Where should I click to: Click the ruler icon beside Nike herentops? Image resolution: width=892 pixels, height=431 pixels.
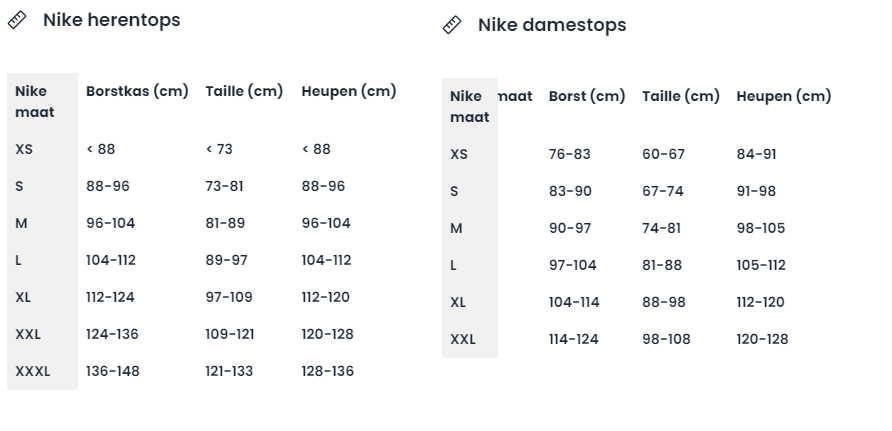17,20
